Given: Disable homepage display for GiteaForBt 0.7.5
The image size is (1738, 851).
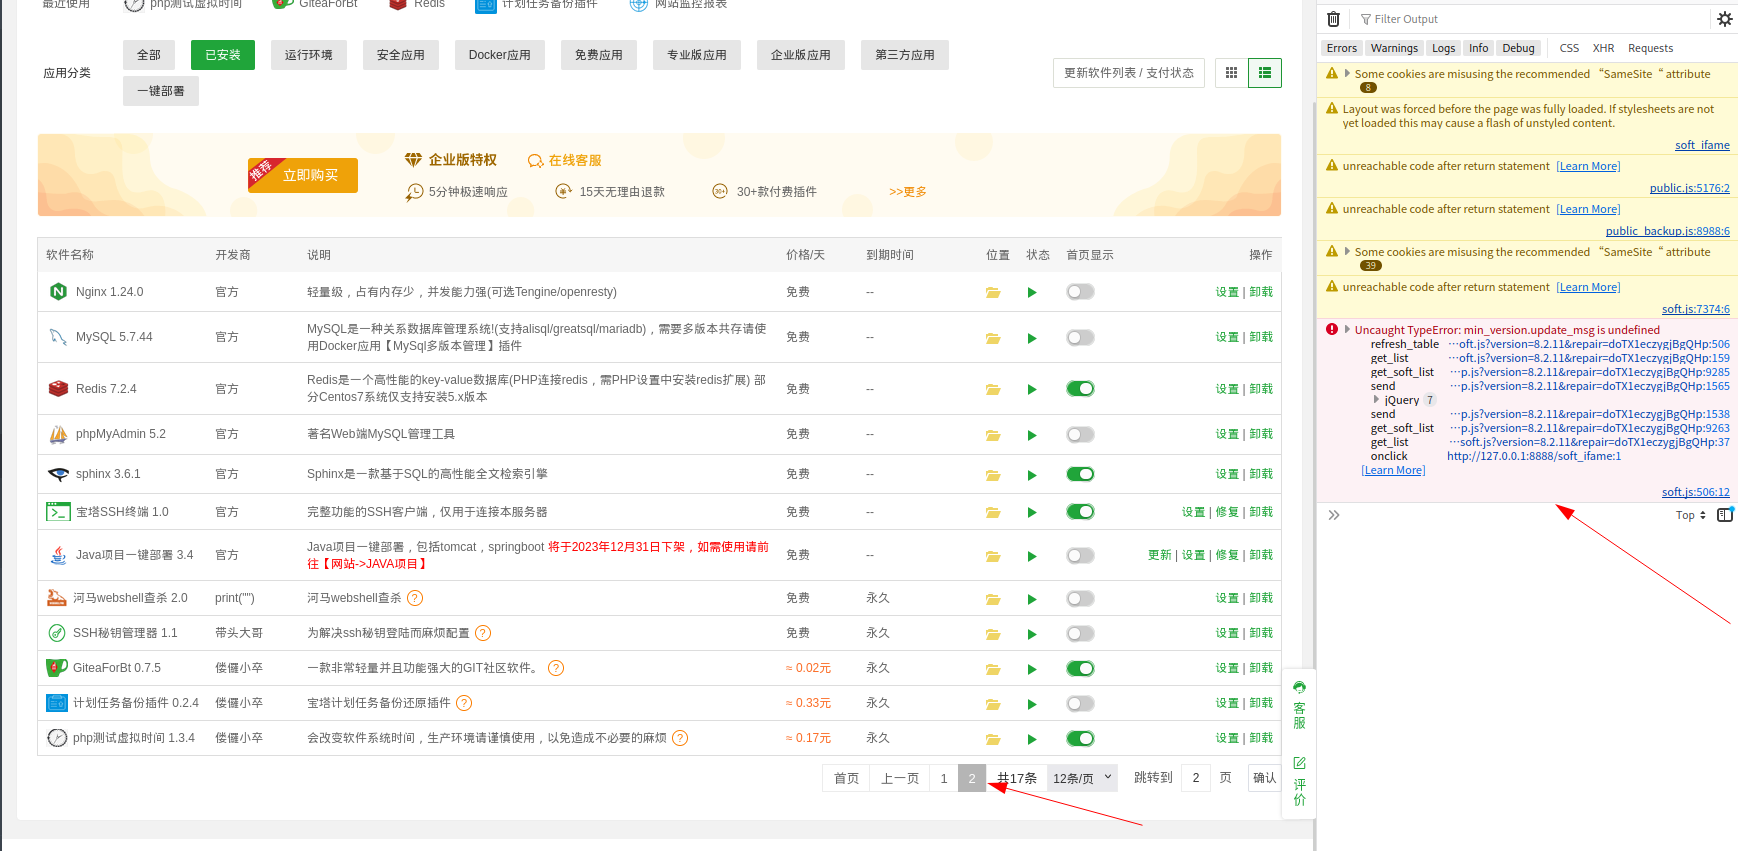Looking at the screenshot, I should coord(1080,668).
